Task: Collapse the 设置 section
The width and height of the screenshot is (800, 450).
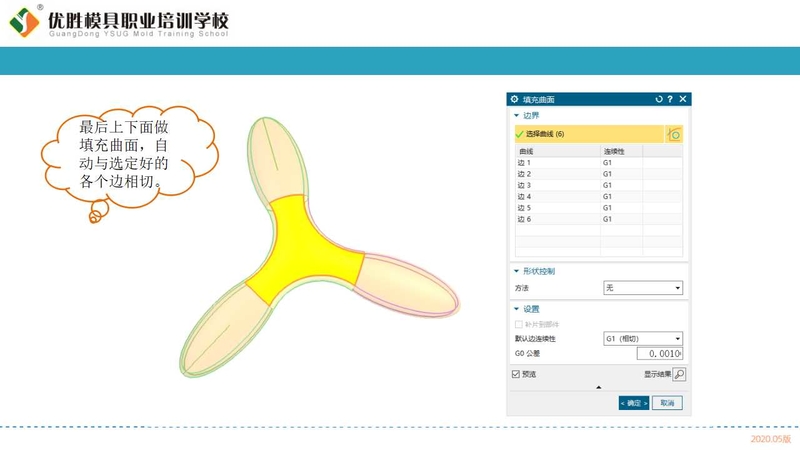Action: click(x=516, y=309)
